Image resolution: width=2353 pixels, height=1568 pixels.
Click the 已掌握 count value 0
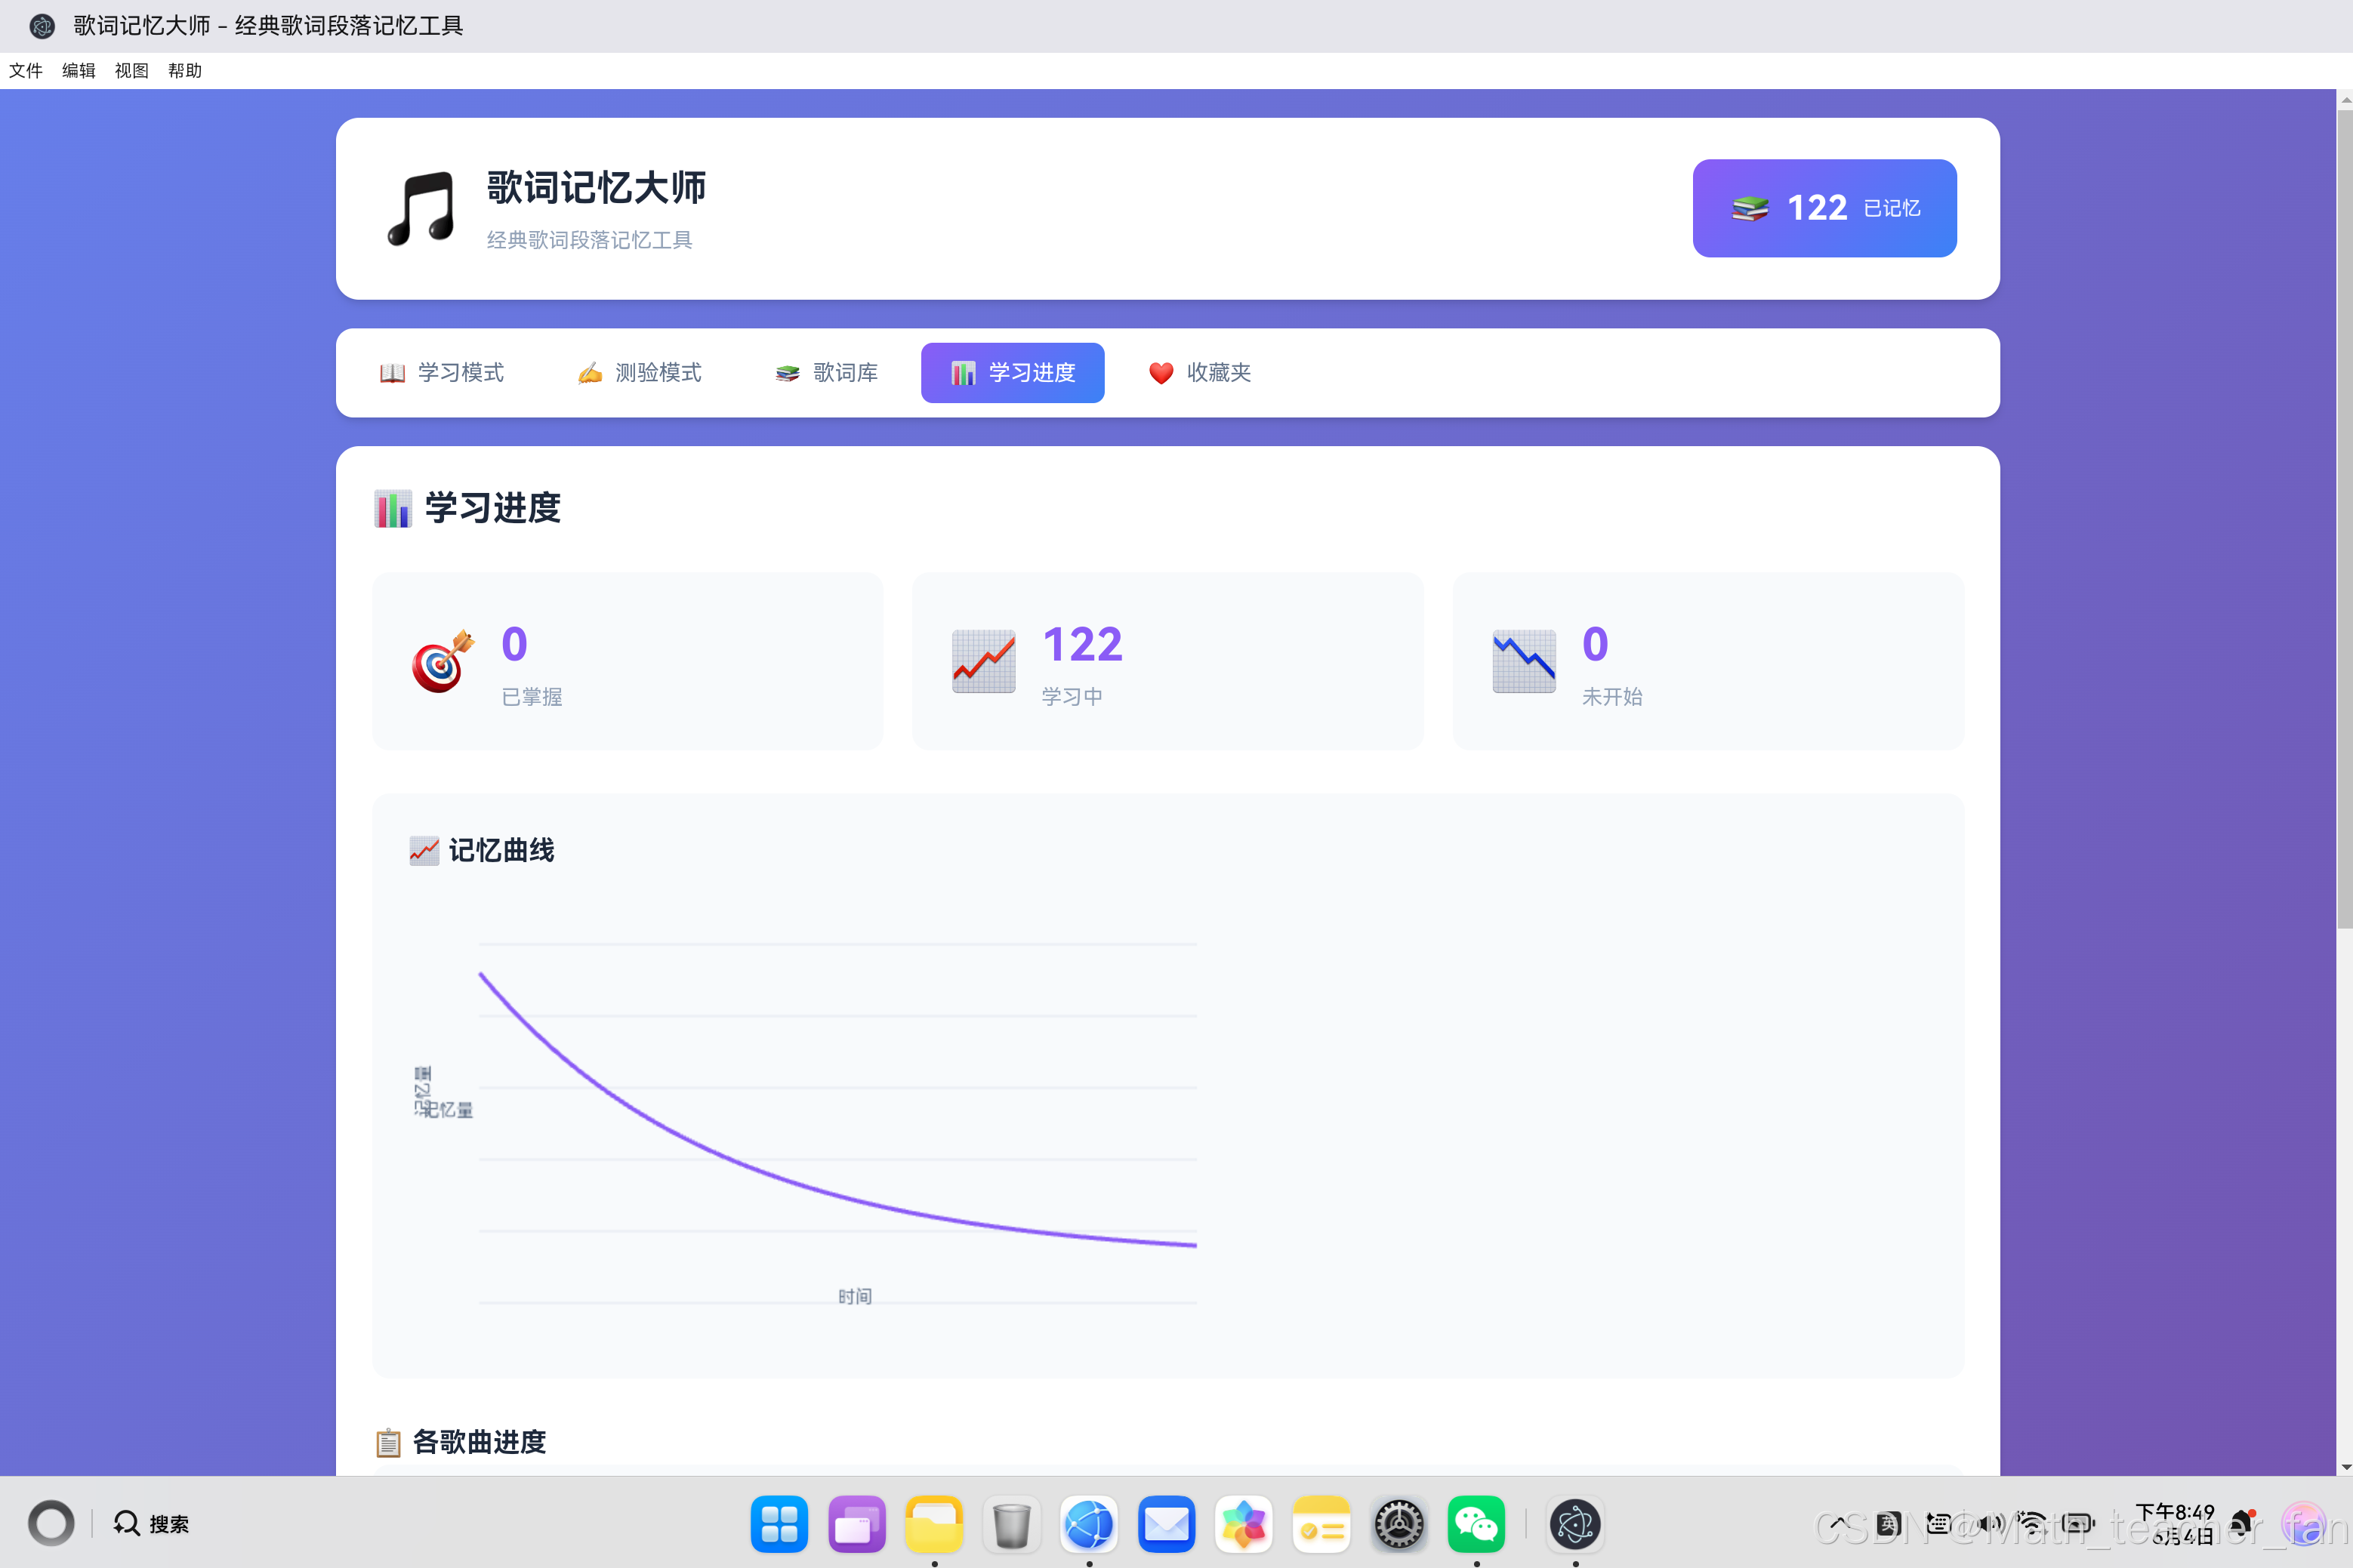[x=514, y=644]
